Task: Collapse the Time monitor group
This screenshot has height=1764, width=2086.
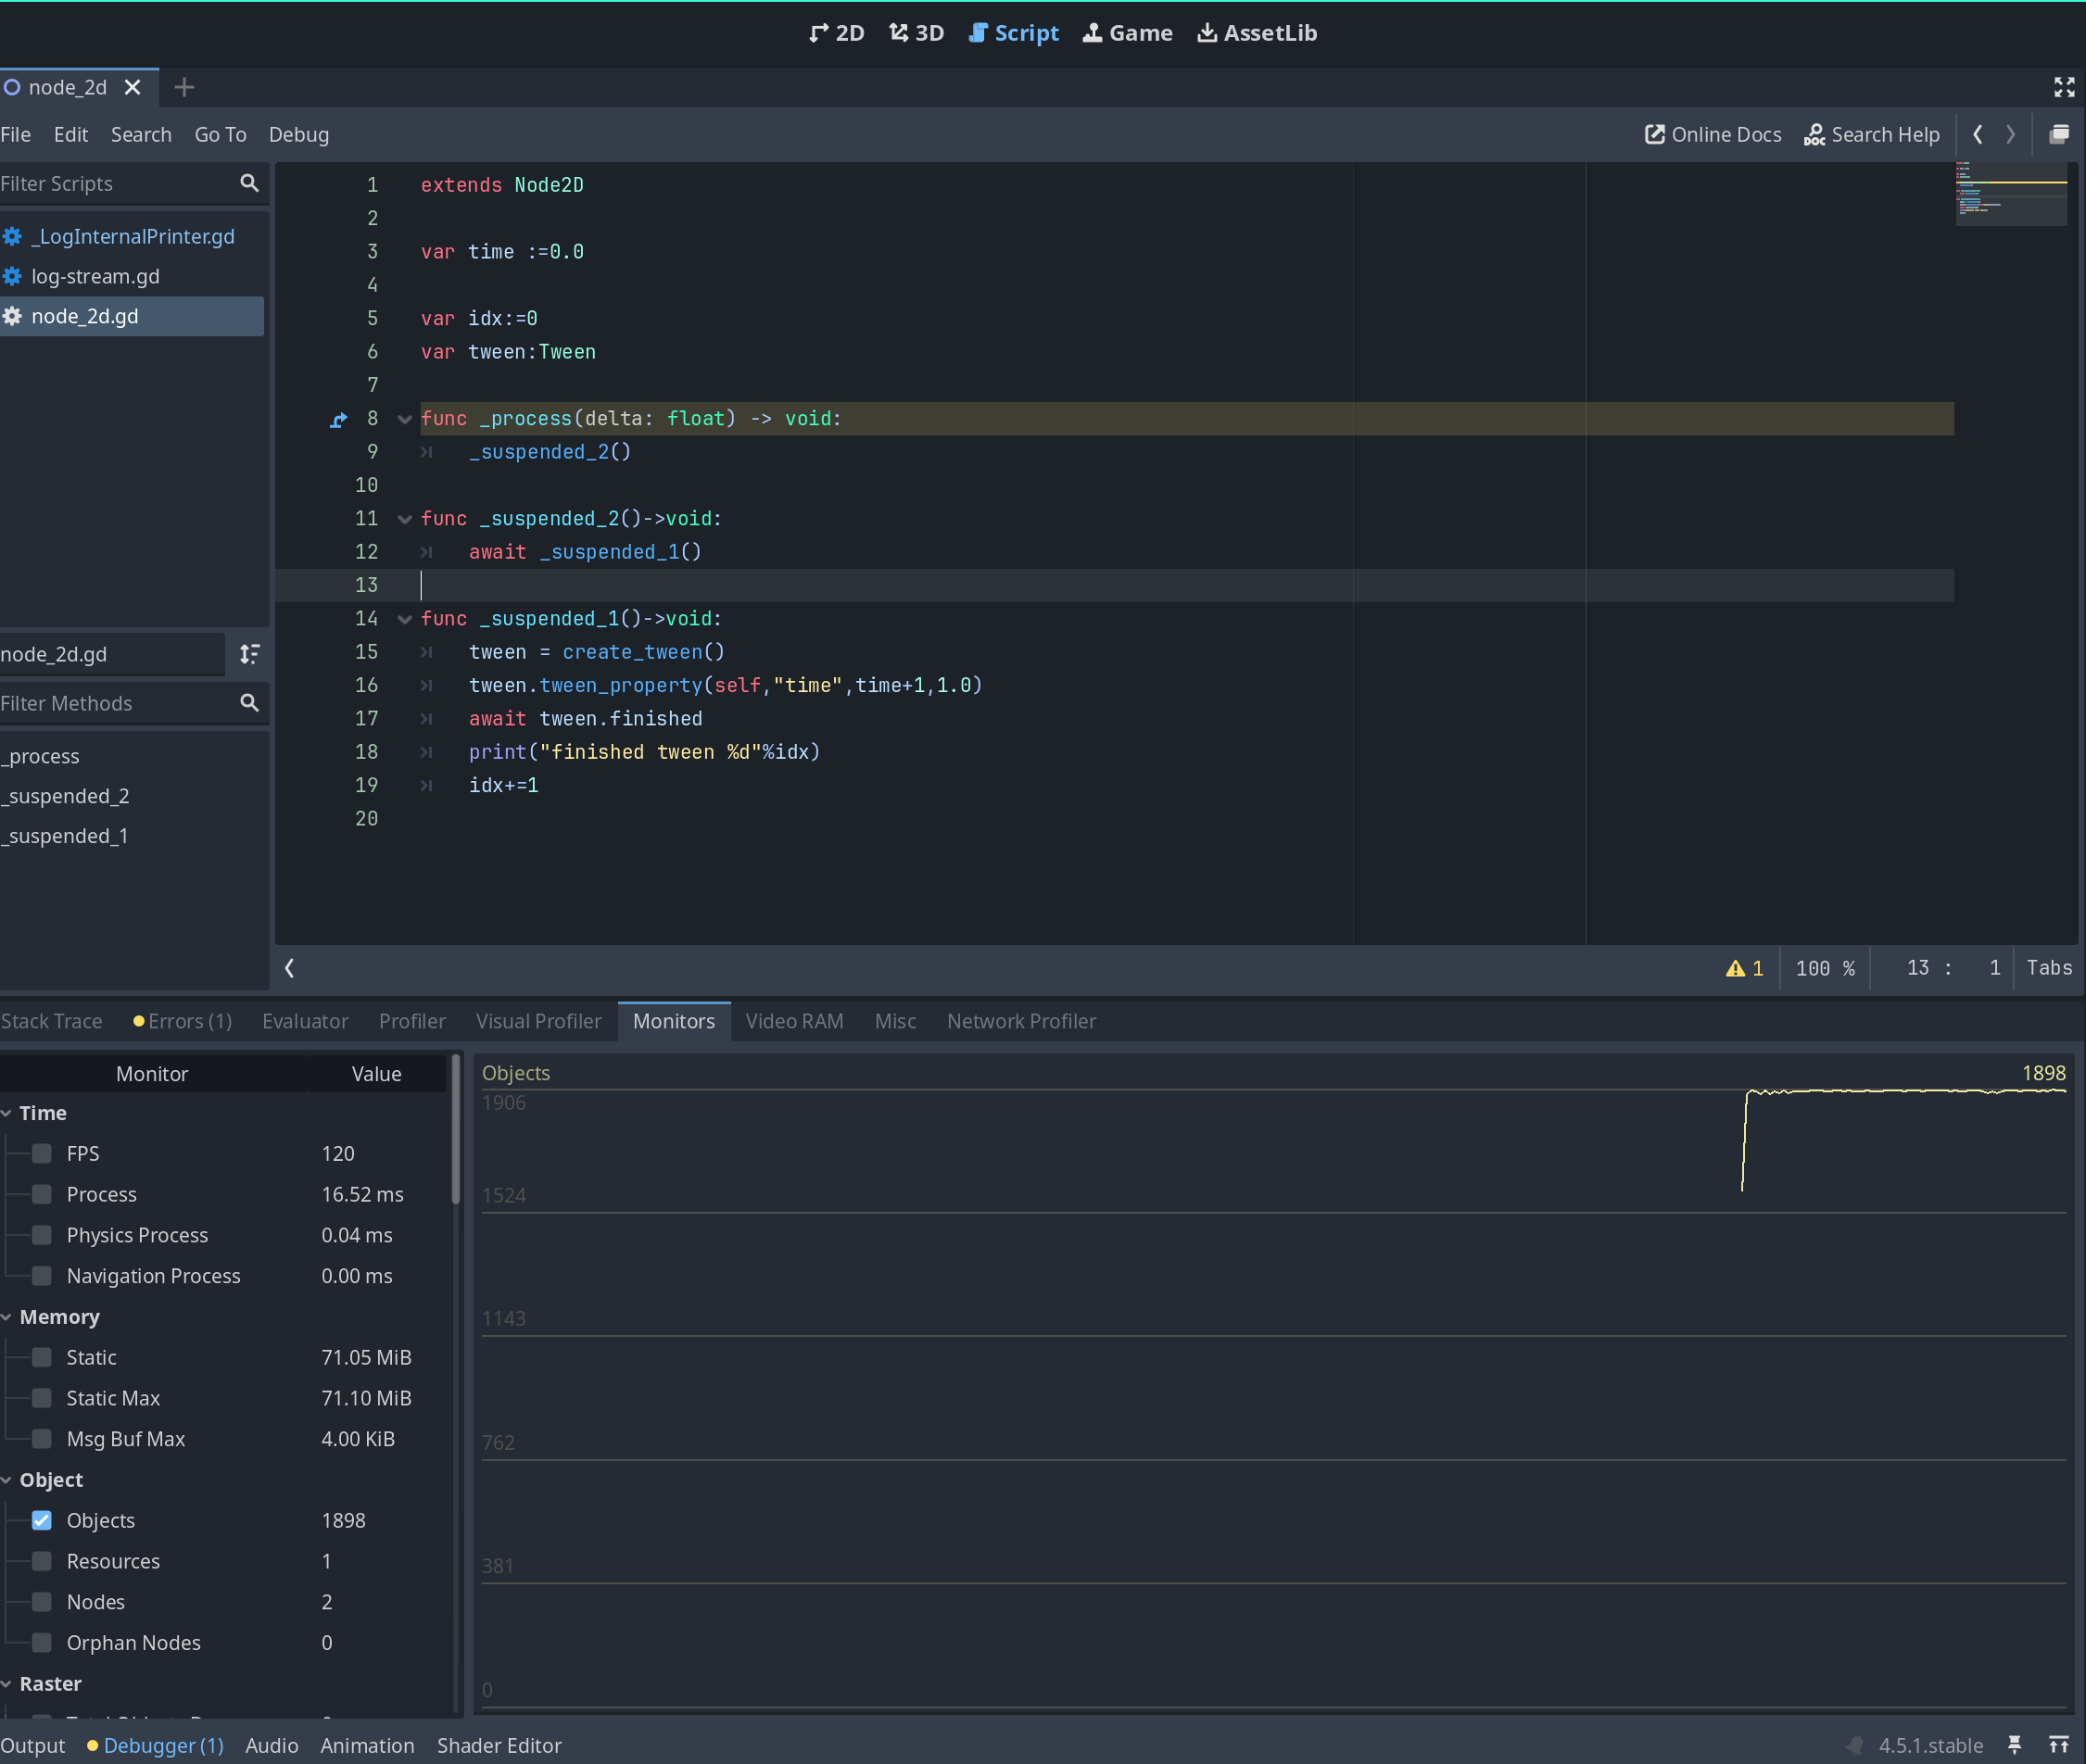Action: pyautogui.click(x=7, y=1113)
